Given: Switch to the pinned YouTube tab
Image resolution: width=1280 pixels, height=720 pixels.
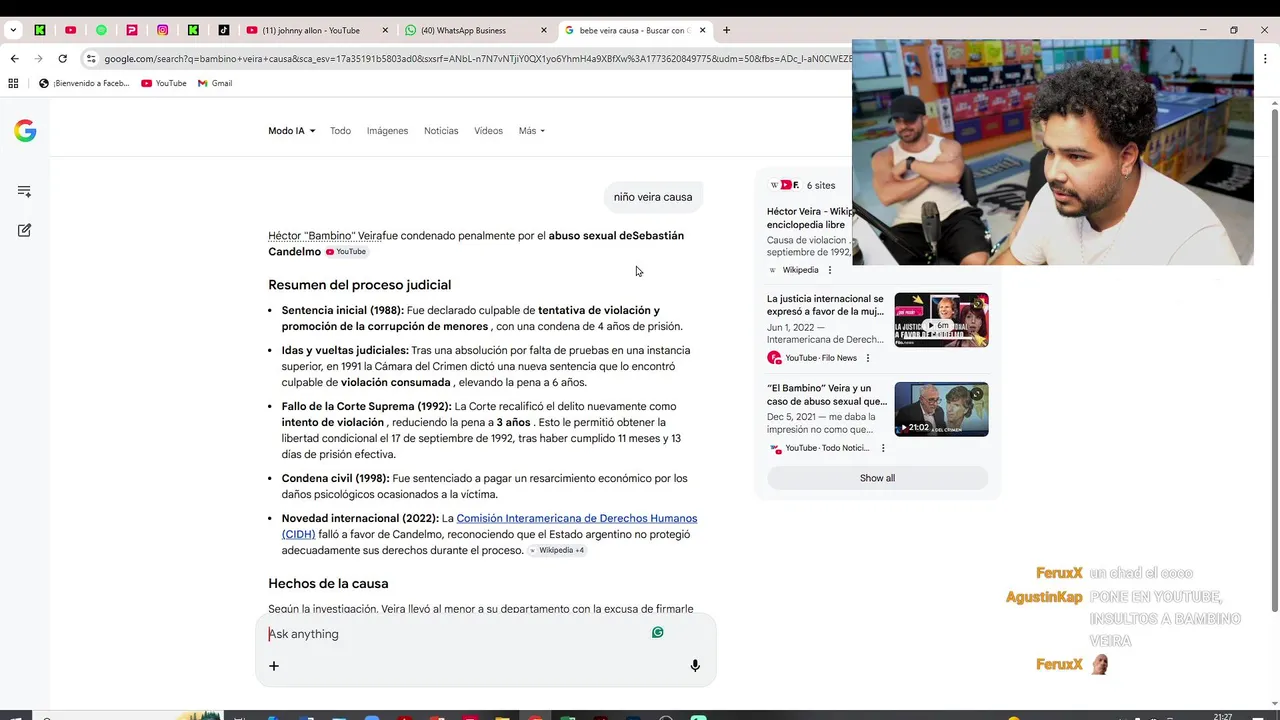Looking at the screenshot, I should pyautogui.click(x=70, y=30).
